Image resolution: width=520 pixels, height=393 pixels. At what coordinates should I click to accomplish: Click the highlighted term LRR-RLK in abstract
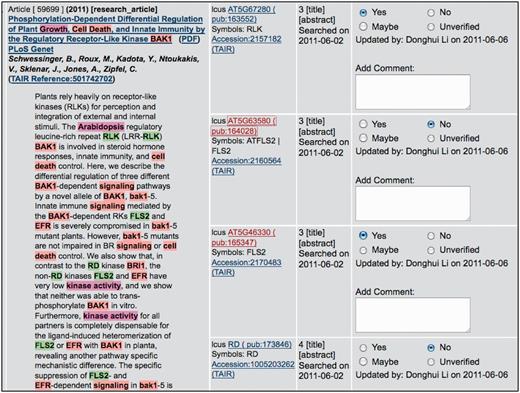click(x=142, y=137)
